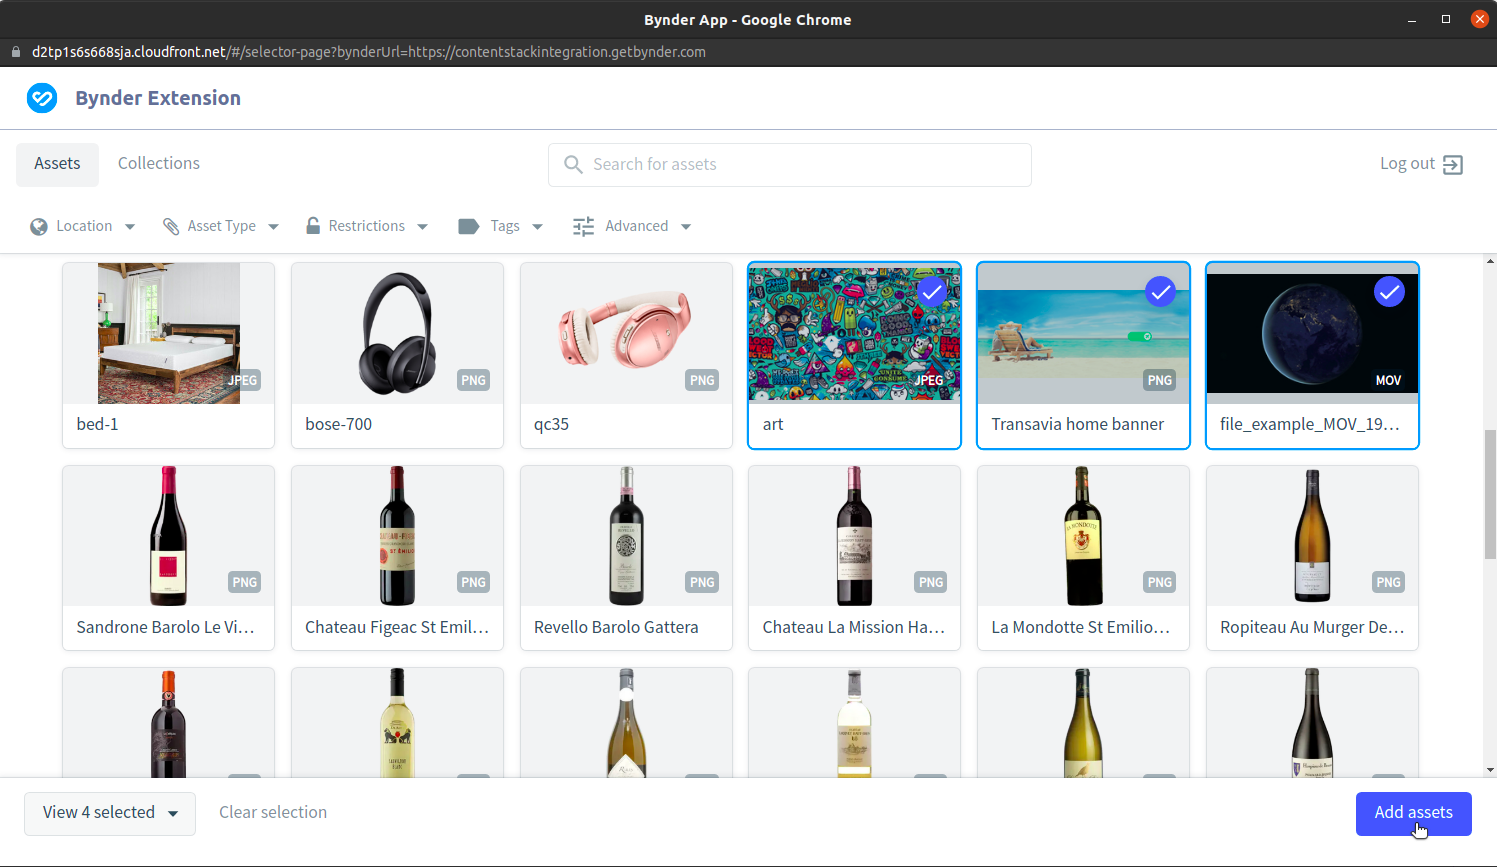Click Clear selection
This screenshot has height=867, width=1497.
[273, 813]
